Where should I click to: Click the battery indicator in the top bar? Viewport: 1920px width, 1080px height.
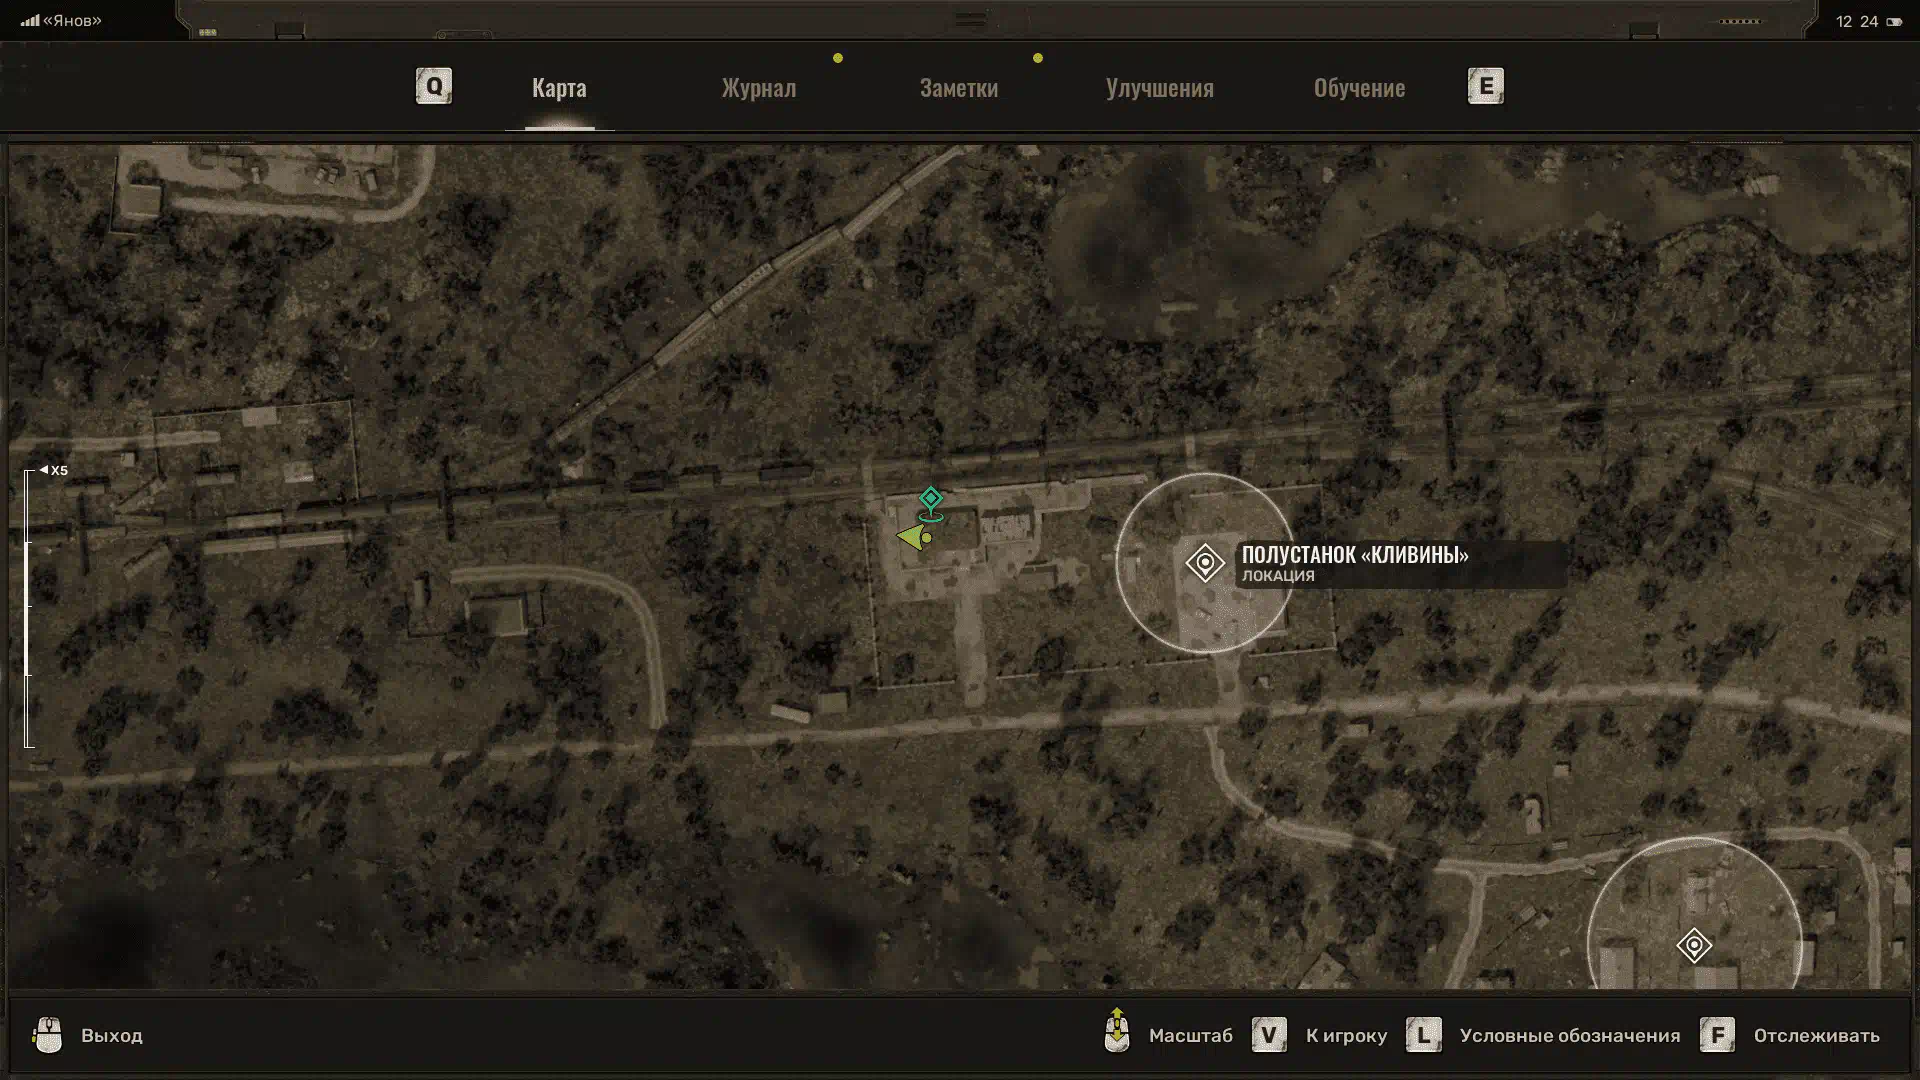point(1894,22)
